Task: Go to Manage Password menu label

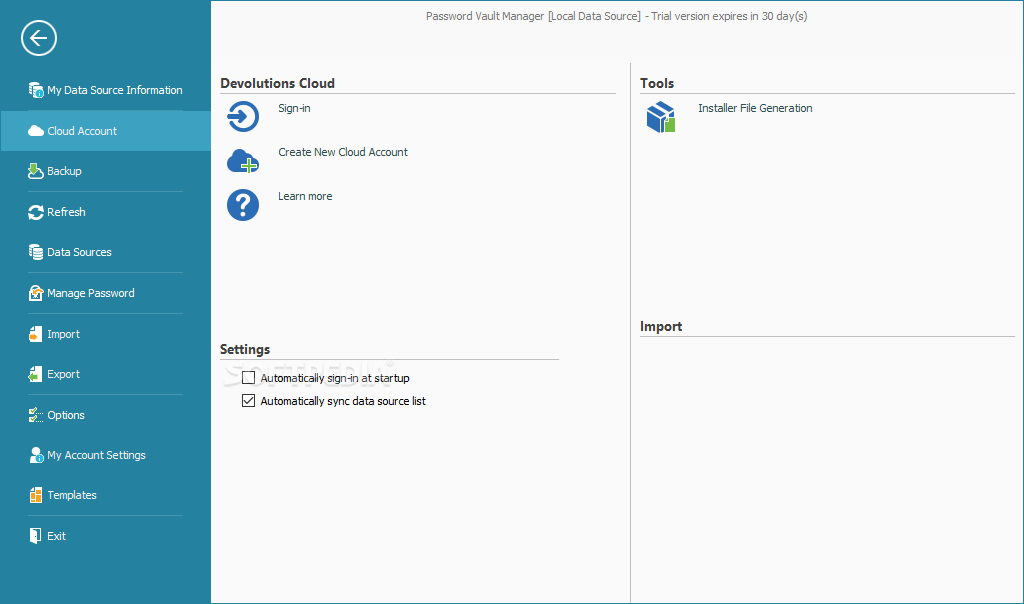Action: [x=91, y=293]
